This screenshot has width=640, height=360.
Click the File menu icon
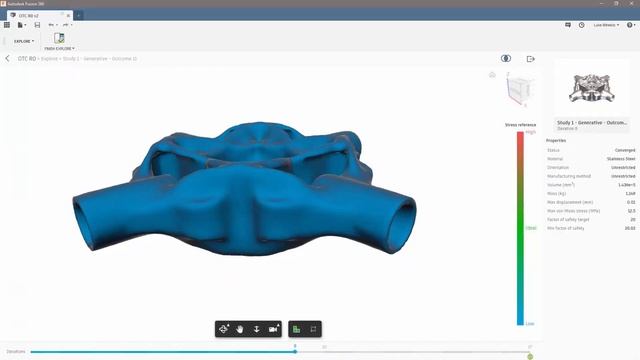point(20,25)
